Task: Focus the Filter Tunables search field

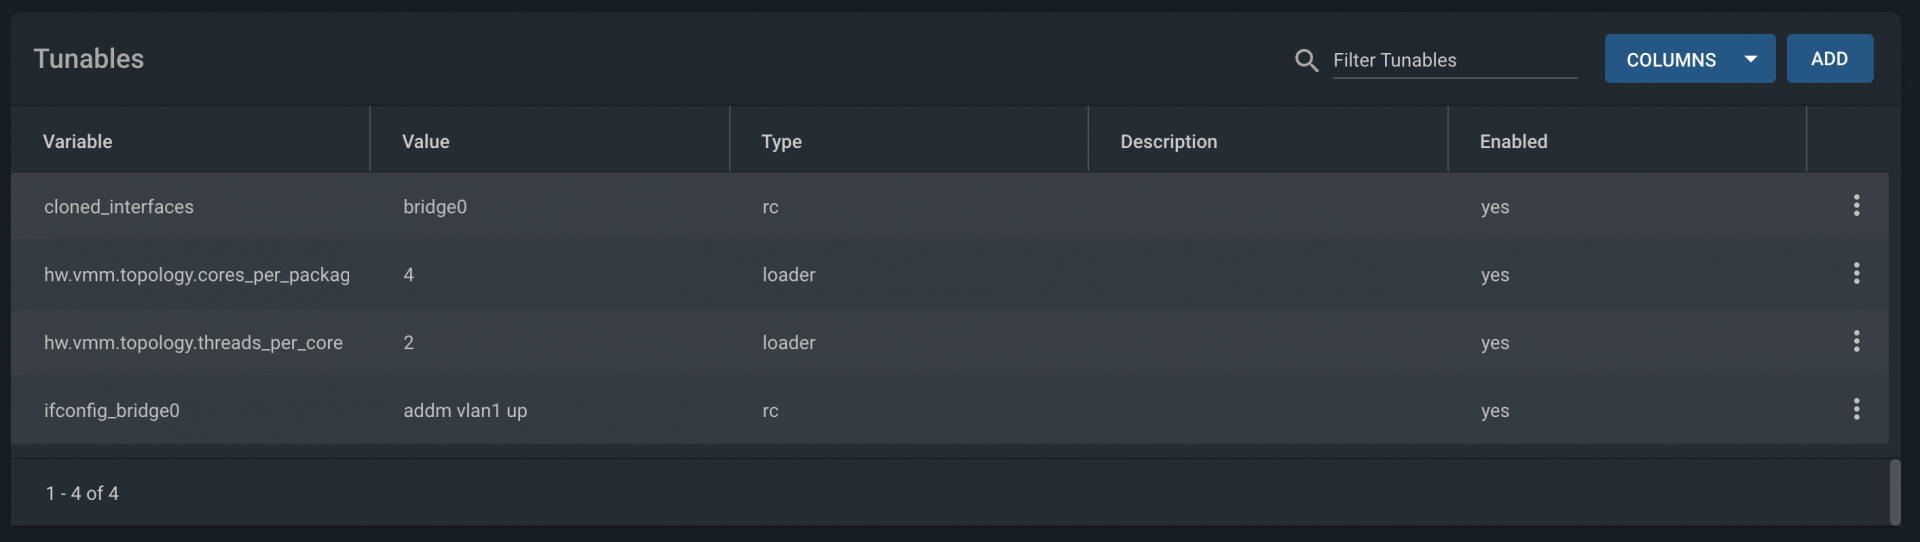Action: pos(1455,60)
